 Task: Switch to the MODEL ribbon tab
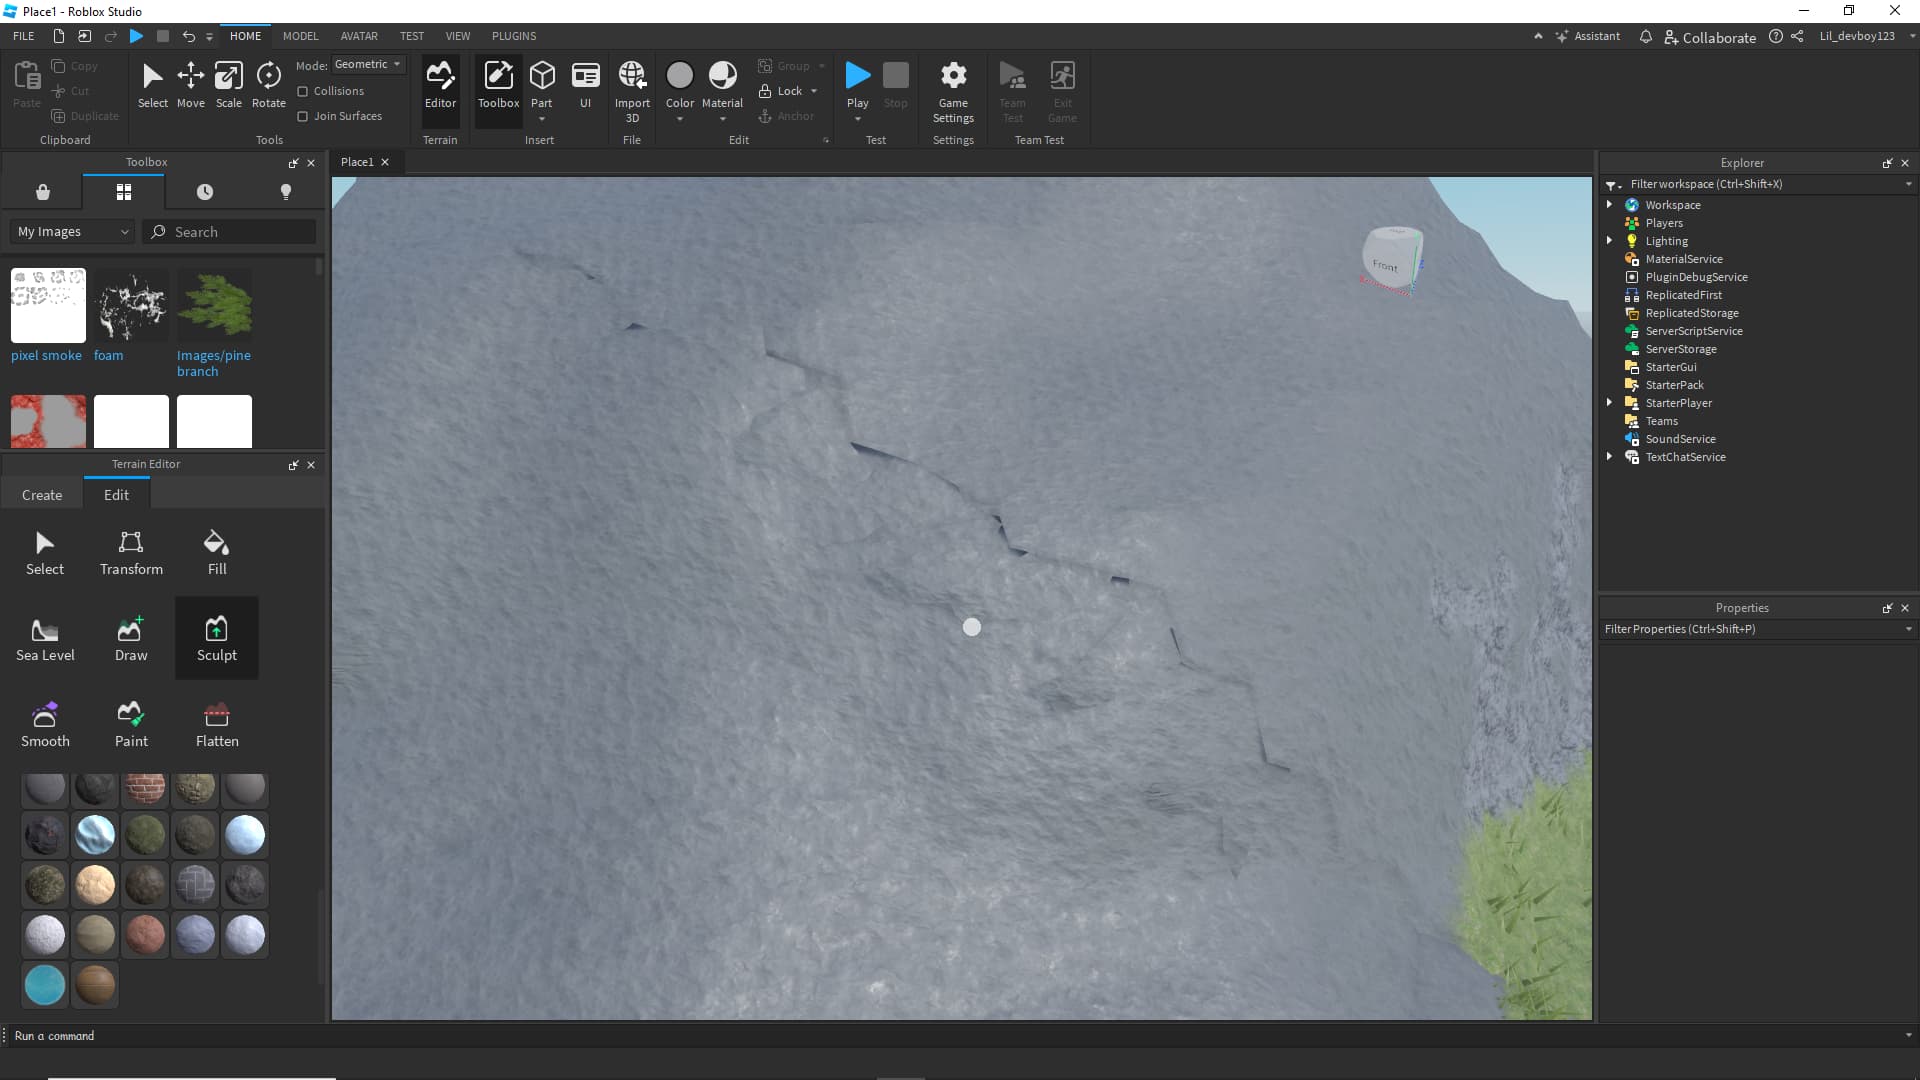(x=300, y=36)
